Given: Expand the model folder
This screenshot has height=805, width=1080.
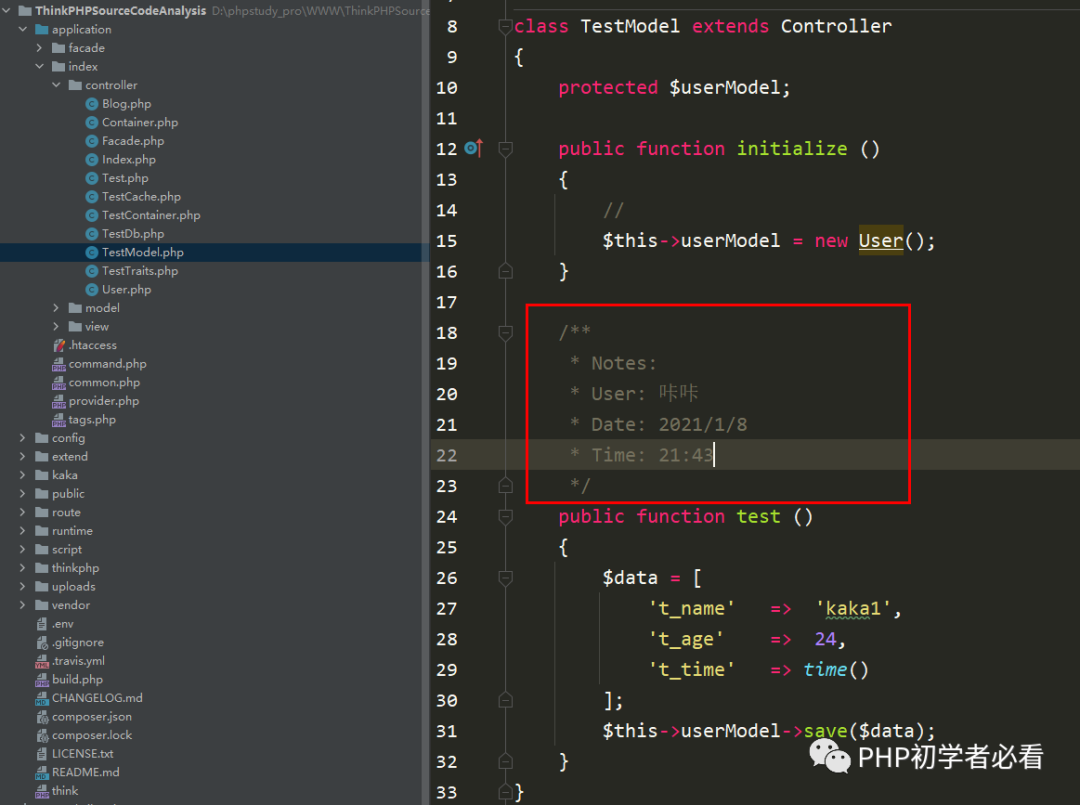Looking at the screenshot, I should click(56, 309).
